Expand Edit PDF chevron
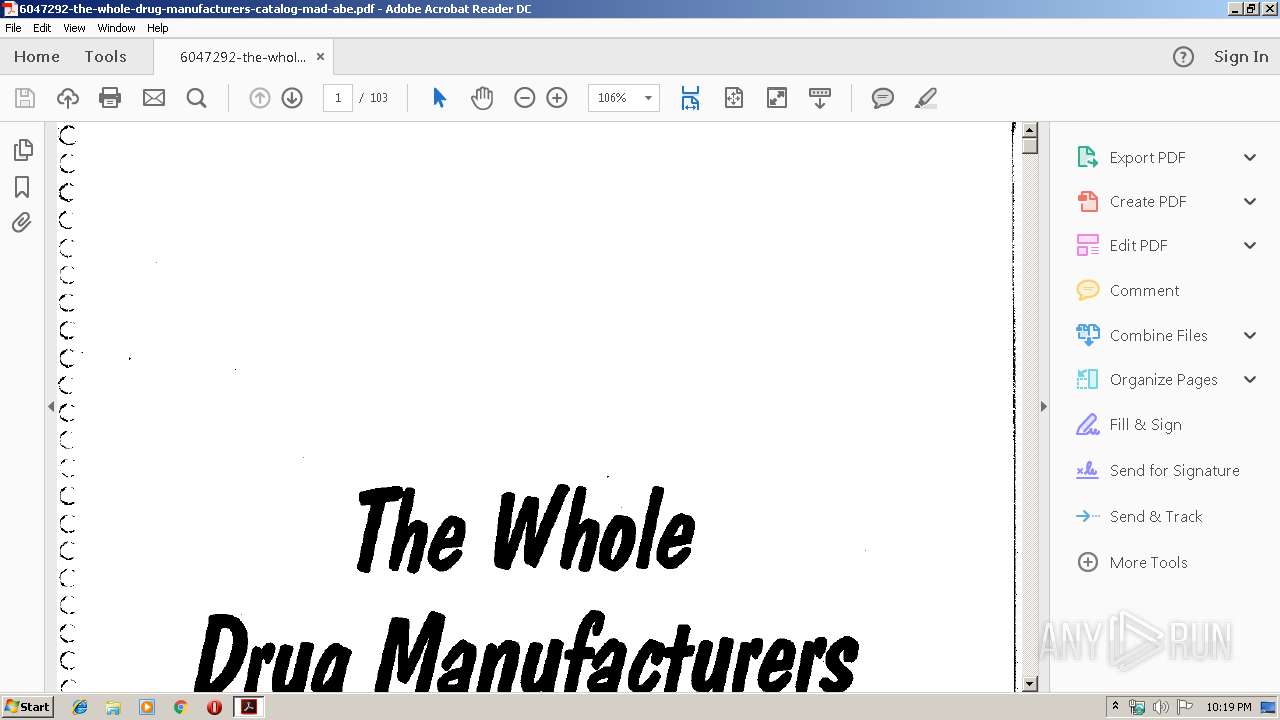 click(1250, 245)
